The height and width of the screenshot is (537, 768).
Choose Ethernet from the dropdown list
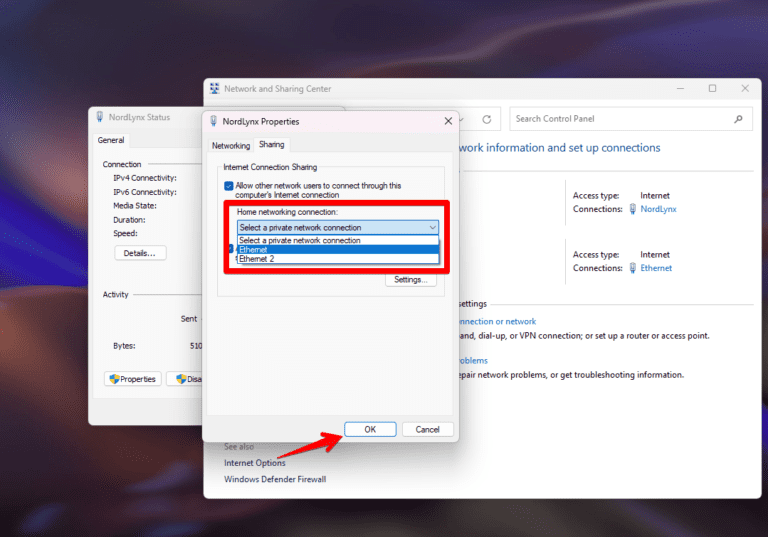coord(338,249)
